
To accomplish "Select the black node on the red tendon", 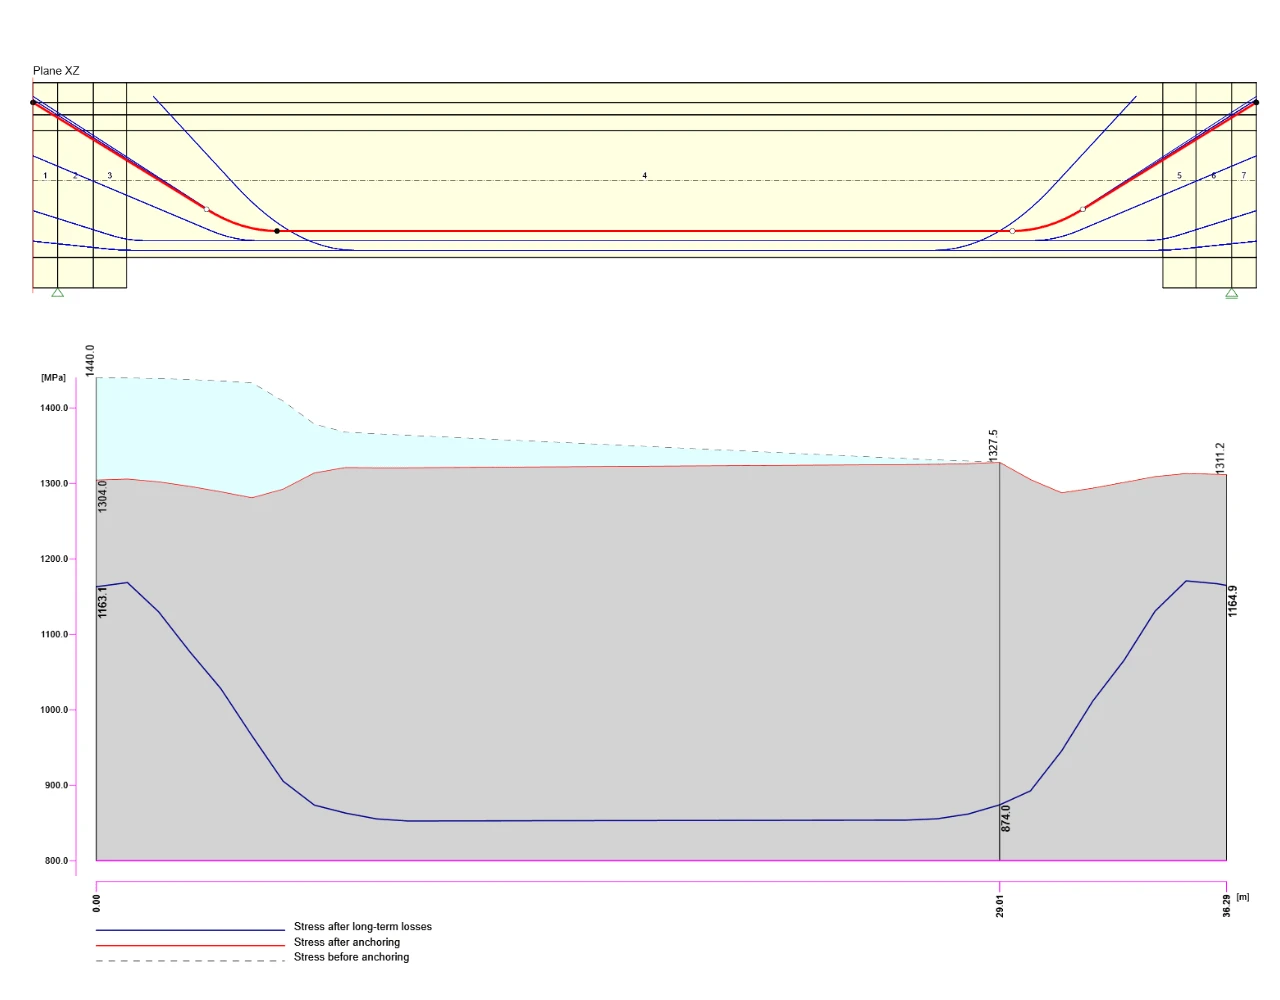I will pos(277,231).
